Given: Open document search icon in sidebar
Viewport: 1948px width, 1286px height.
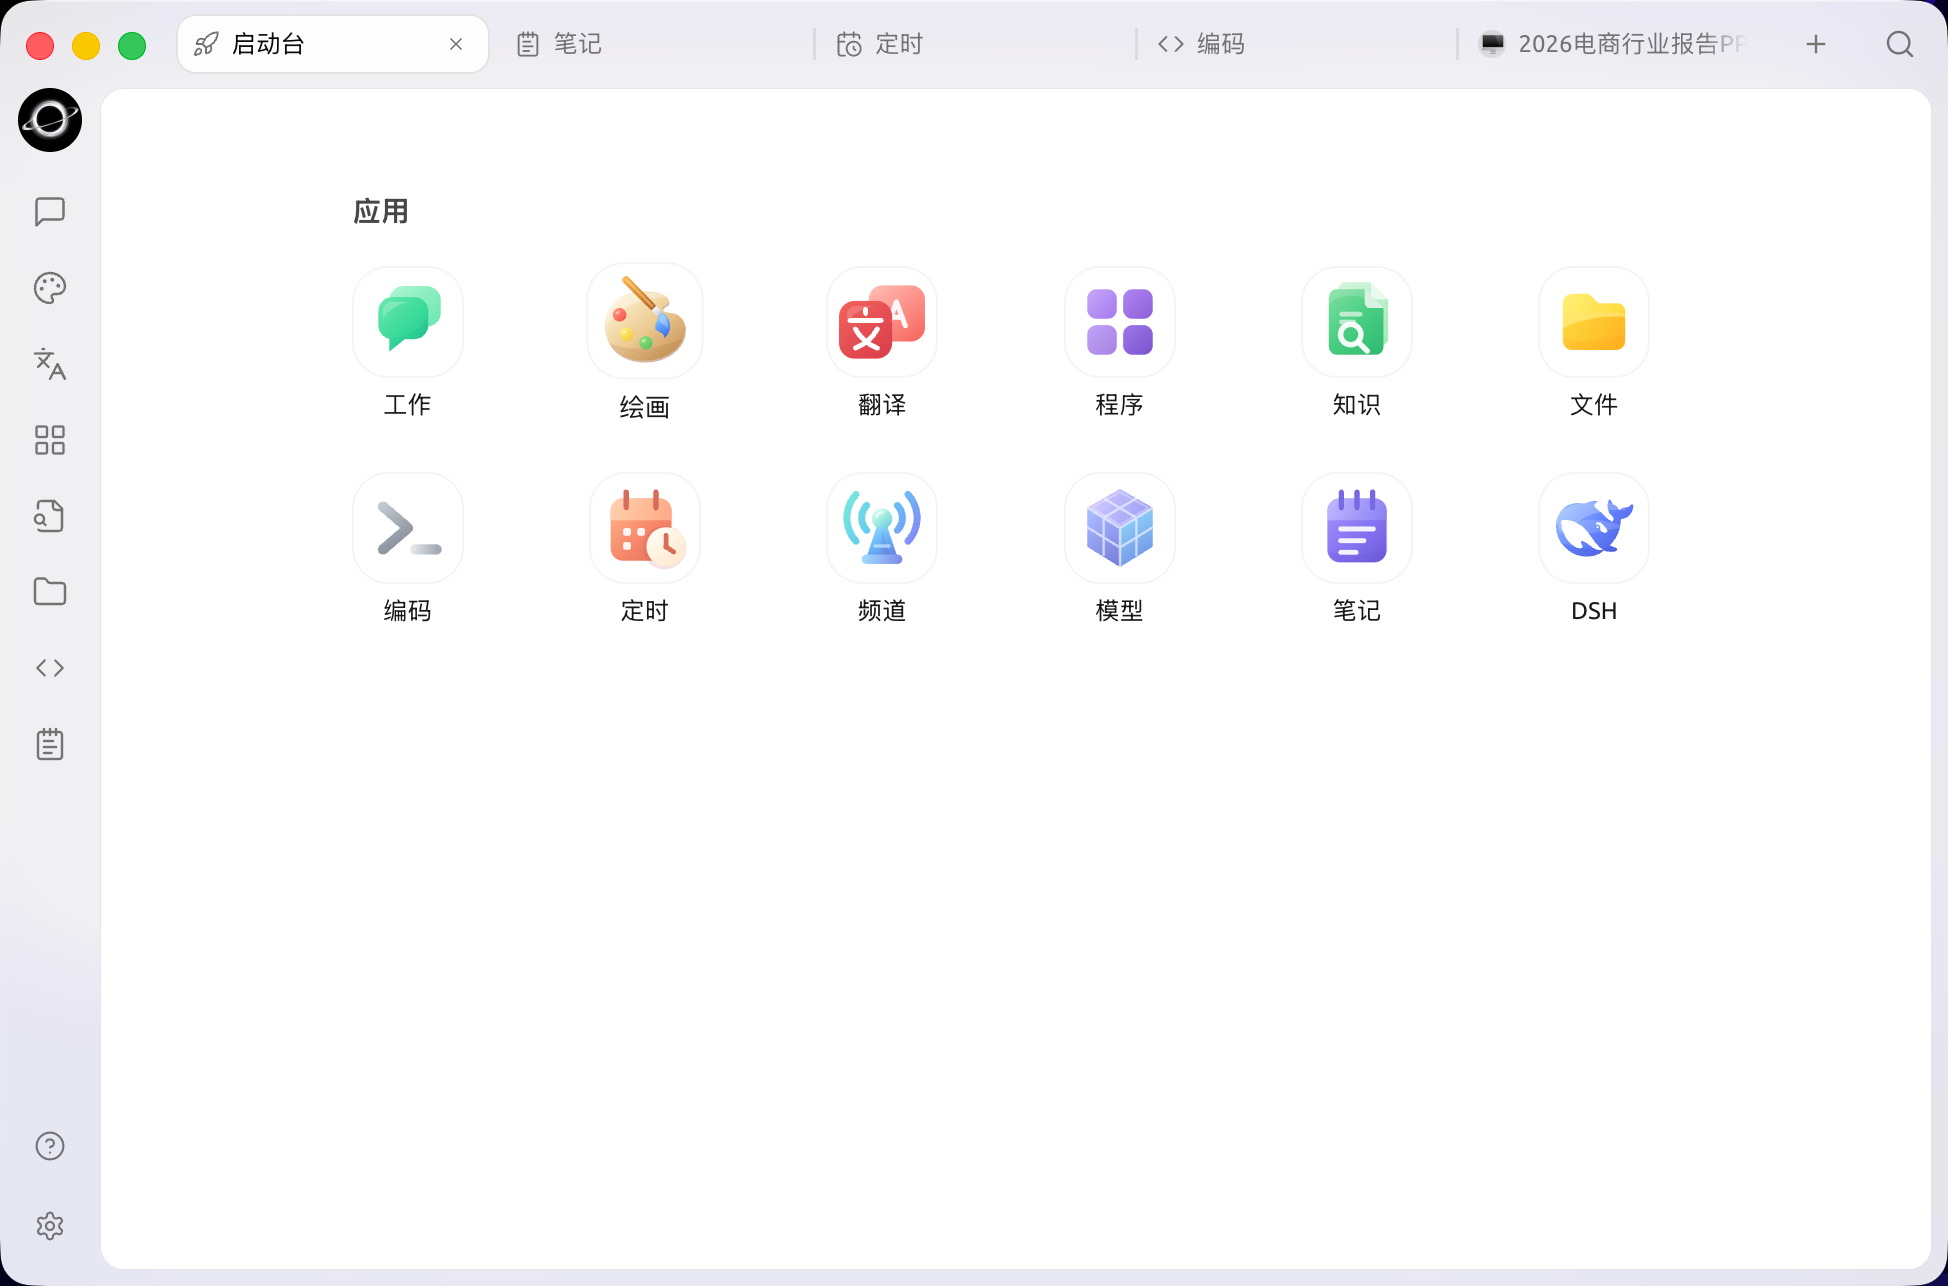Looking at the screenshot, I should (50, 516).
